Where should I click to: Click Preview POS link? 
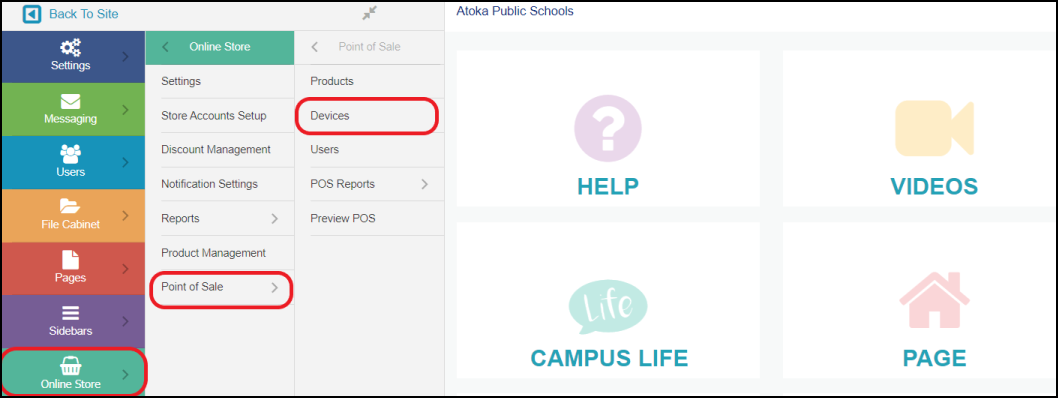click(343, 219)
